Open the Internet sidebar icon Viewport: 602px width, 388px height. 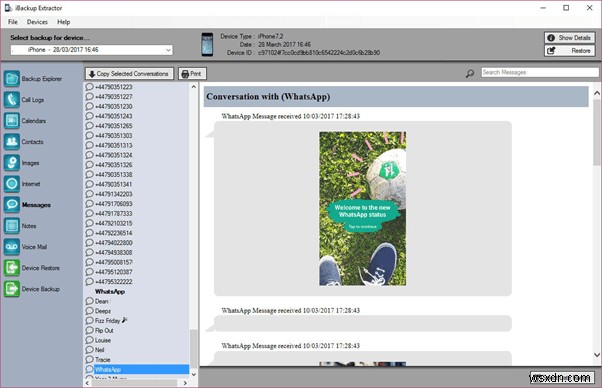point(12,184)
